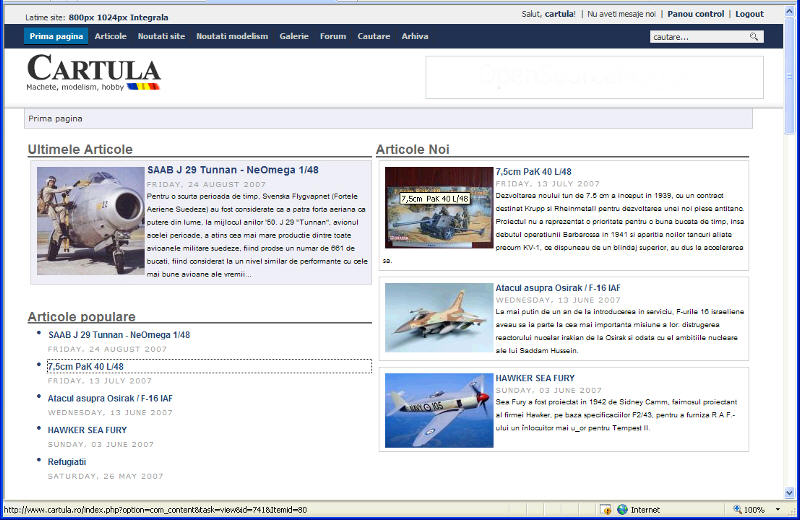The width and height of the screenshot is (800, 520).
Task: Open Atacul asupra Osirak headline in Articole Noi
Action: point(558,288)
